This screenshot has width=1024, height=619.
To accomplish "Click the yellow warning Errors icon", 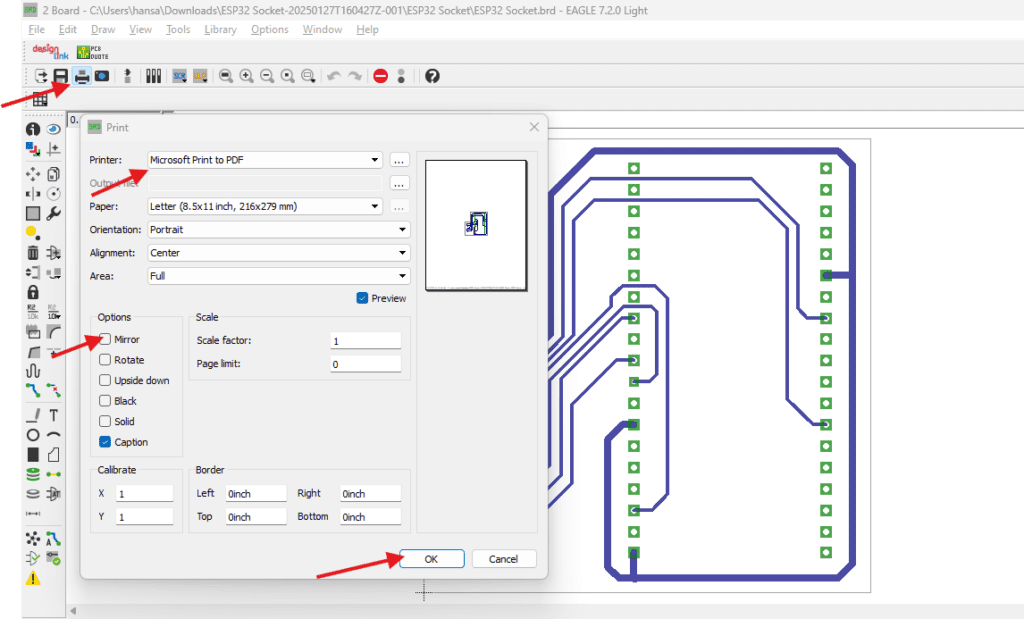I will coord(33,578).
